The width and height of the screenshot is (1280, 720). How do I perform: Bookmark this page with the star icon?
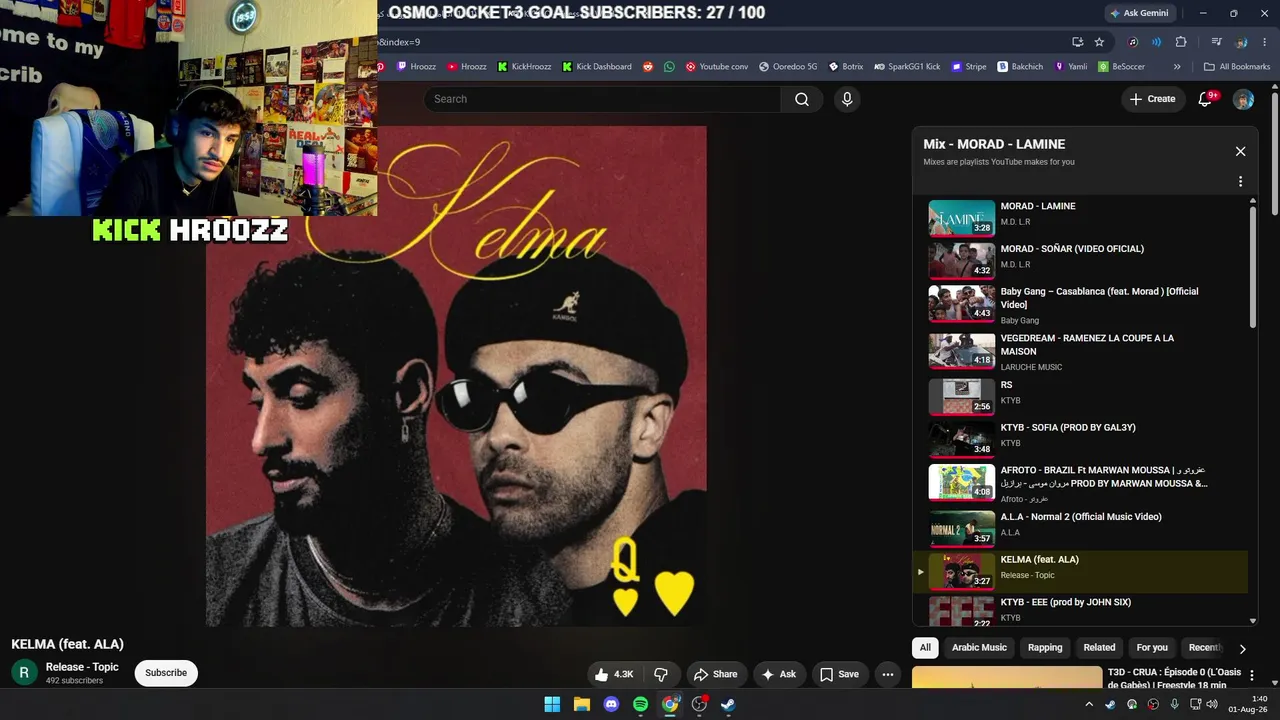[1099, 42]
